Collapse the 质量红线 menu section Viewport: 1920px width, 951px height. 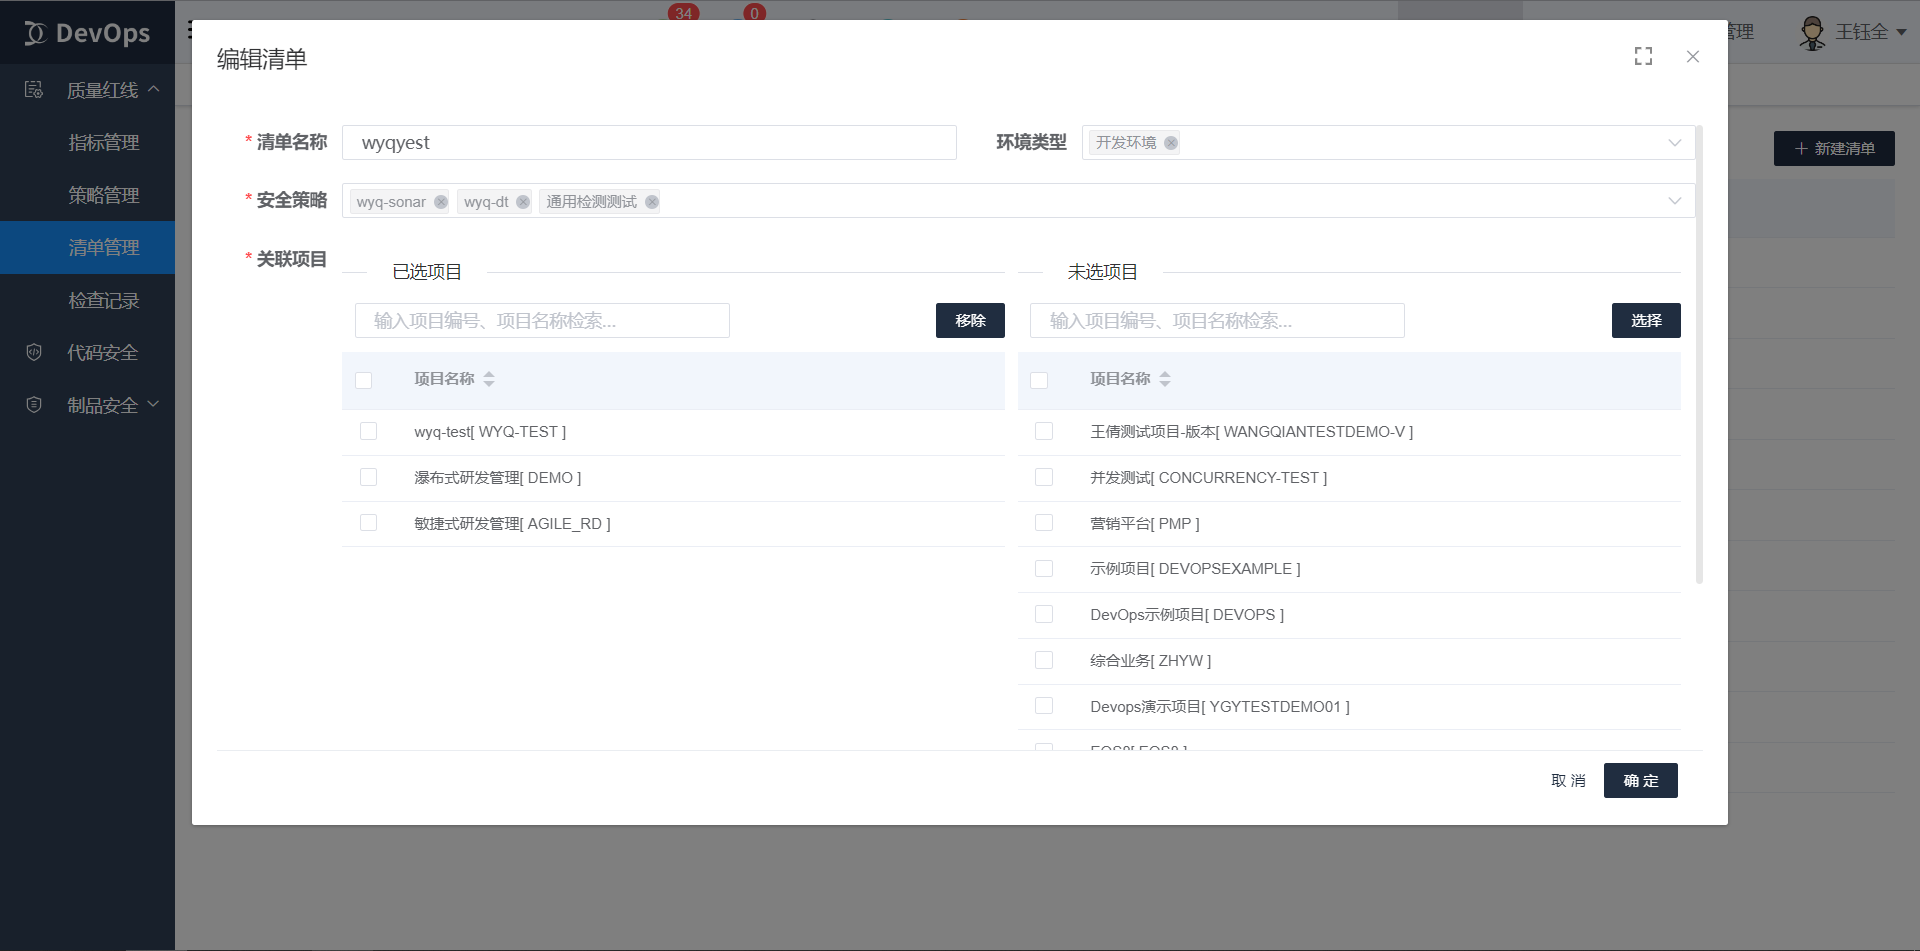[154, 89]
